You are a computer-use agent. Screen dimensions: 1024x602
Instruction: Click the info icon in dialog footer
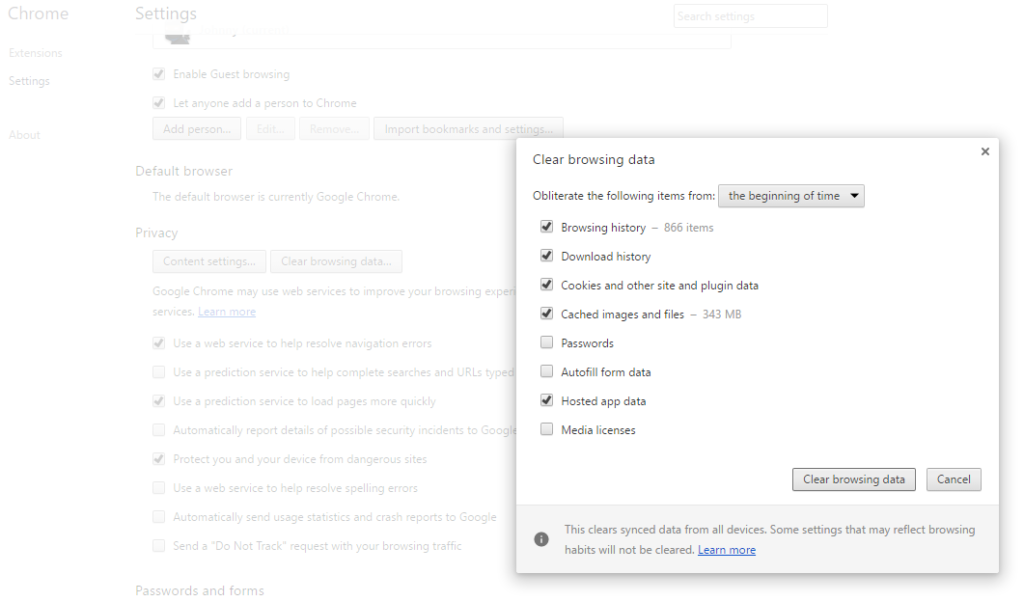pos(541,539)
